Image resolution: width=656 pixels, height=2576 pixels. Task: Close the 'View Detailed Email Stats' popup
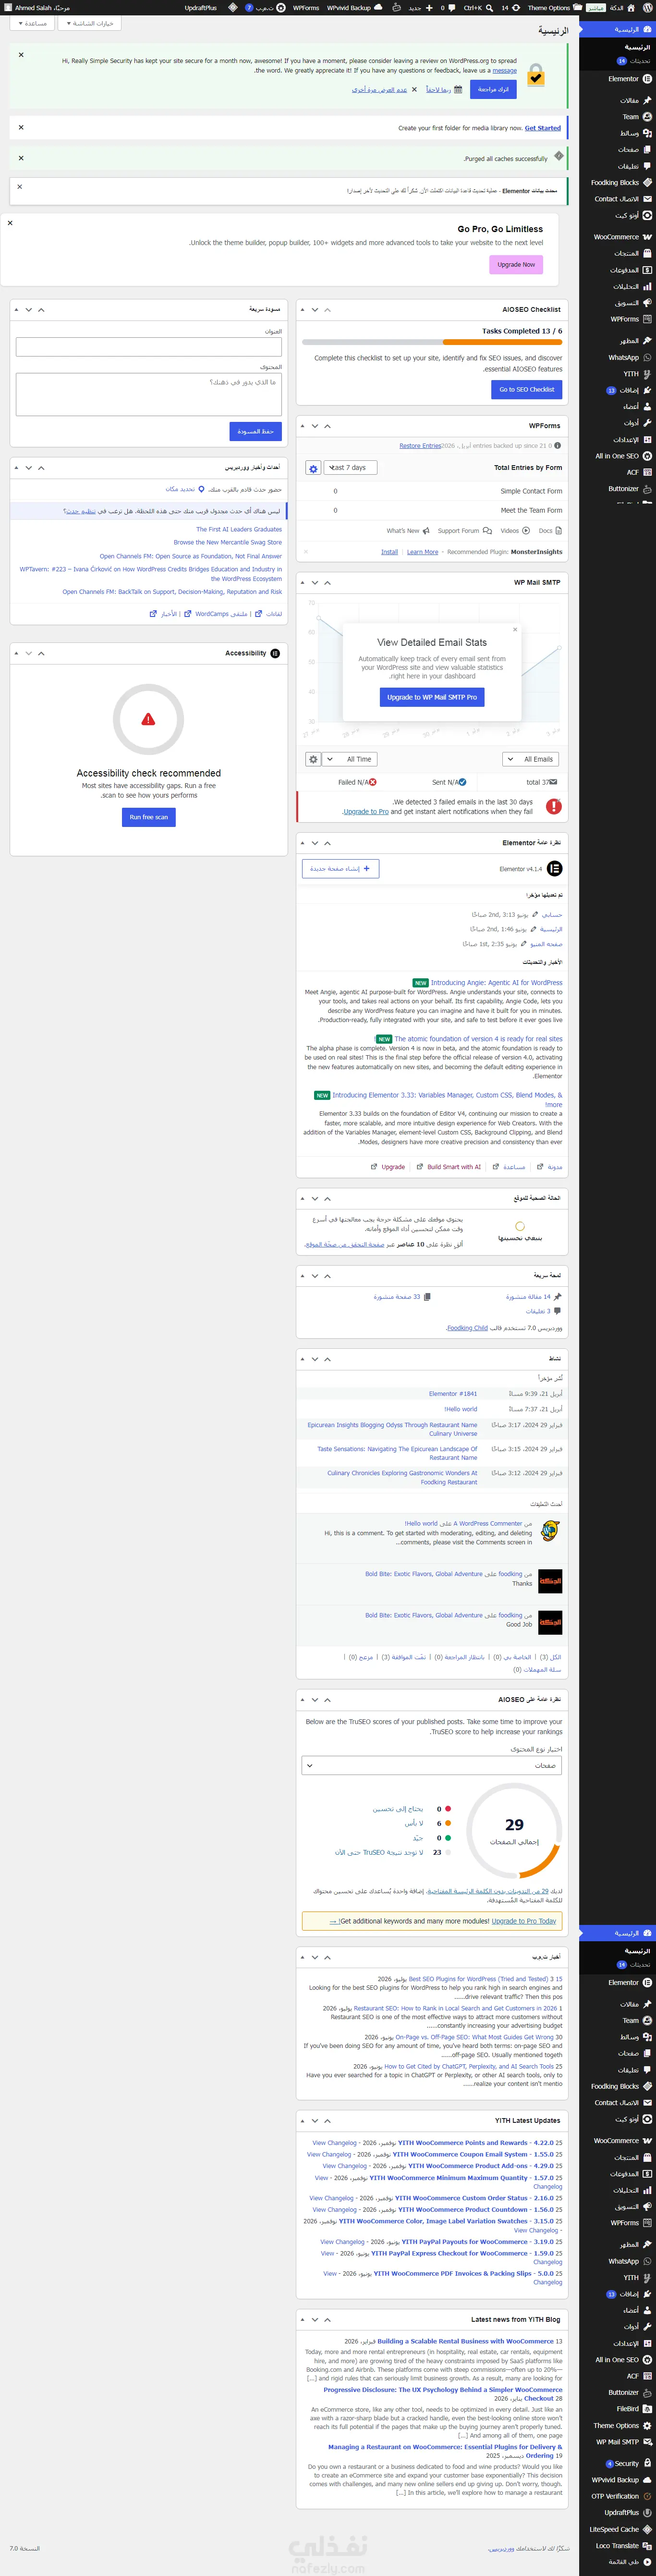(515, 629)
